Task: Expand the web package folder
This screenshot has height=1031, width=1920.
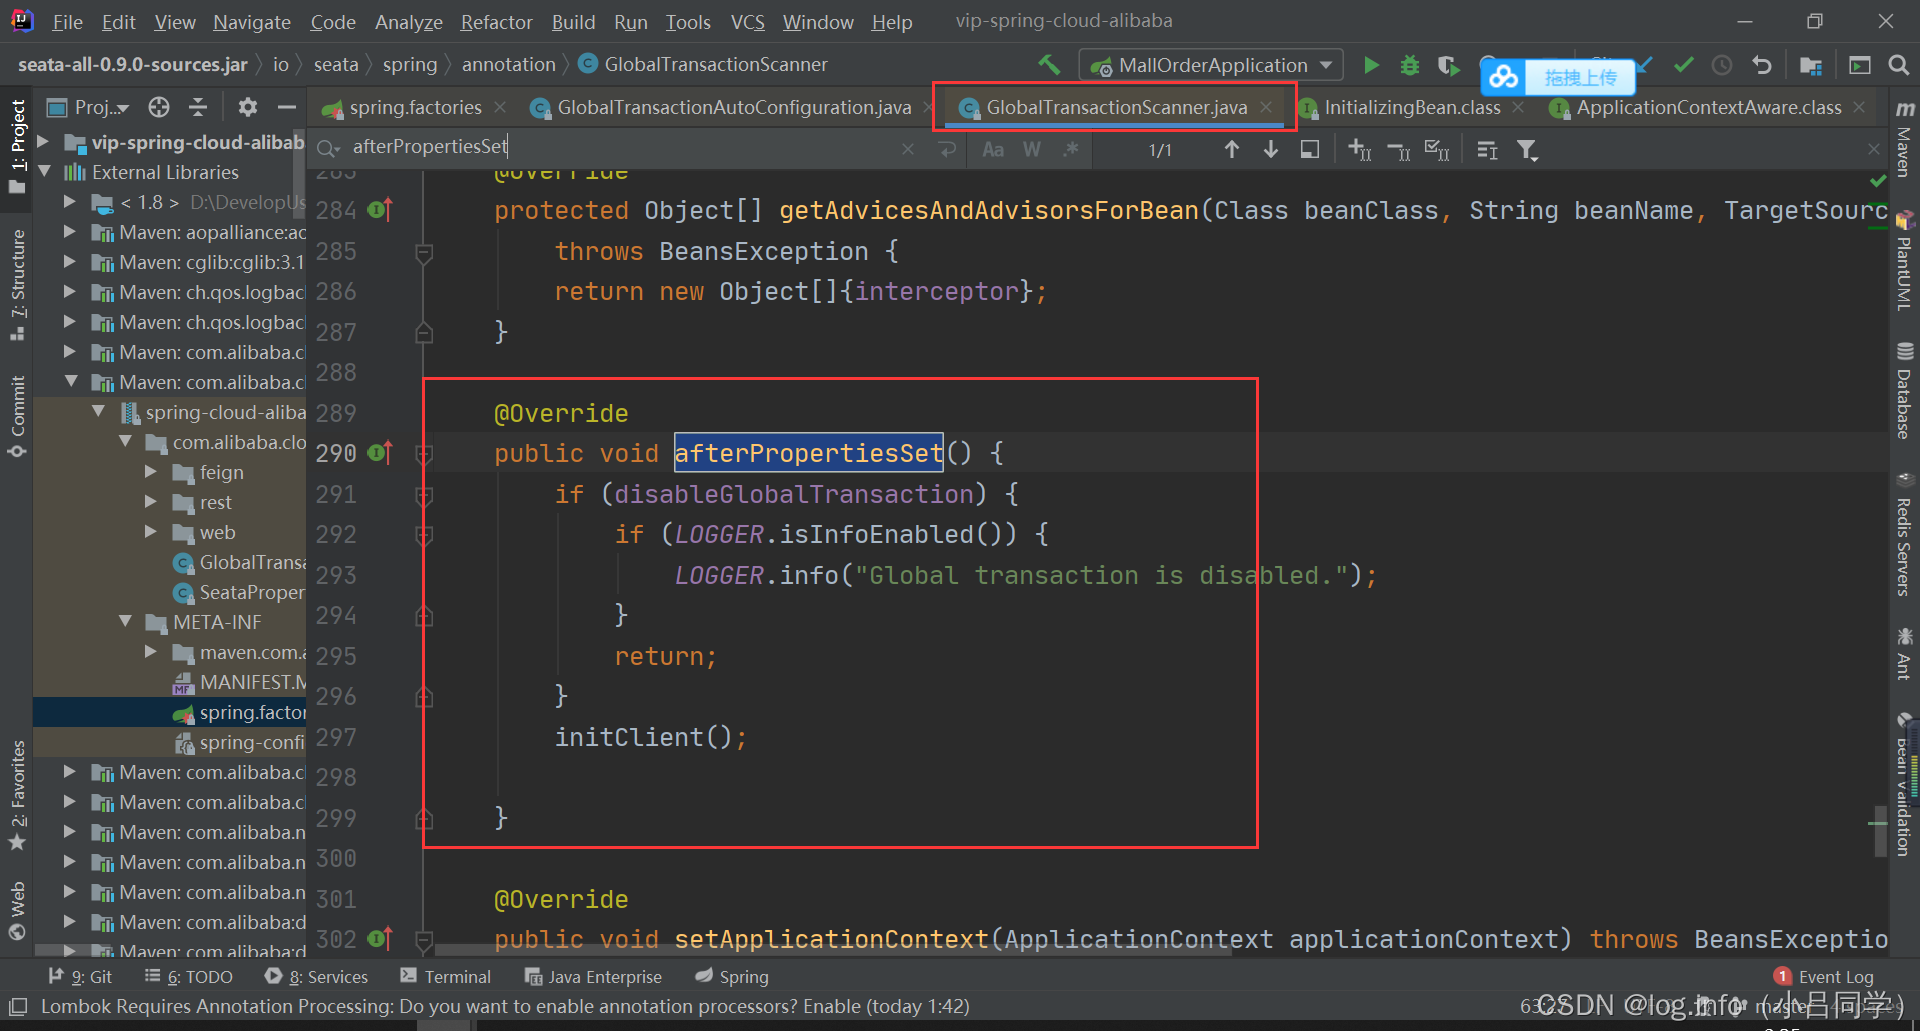Action: click(x=151, y=532)
